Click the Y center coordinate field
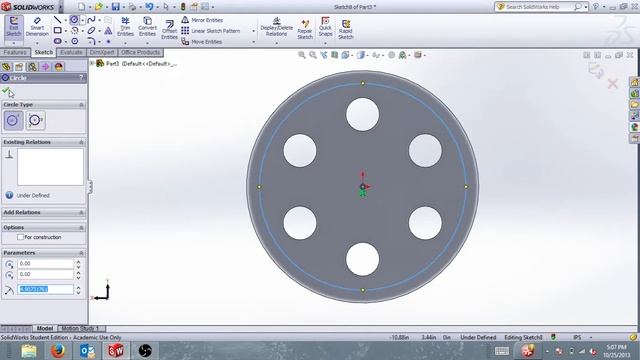The width and height of the screenshot is (640, 360). click(x=45, y=274)
